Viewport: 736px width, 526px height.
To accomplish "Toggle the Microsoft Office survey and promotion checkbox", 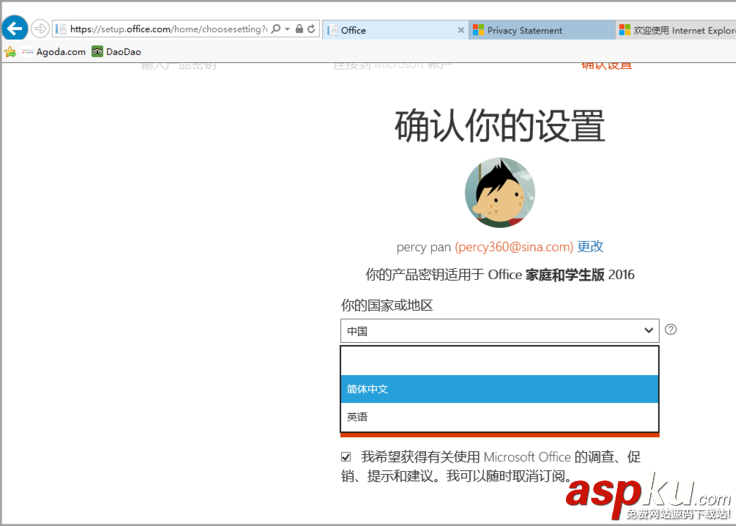I will (x=346, y=457).
